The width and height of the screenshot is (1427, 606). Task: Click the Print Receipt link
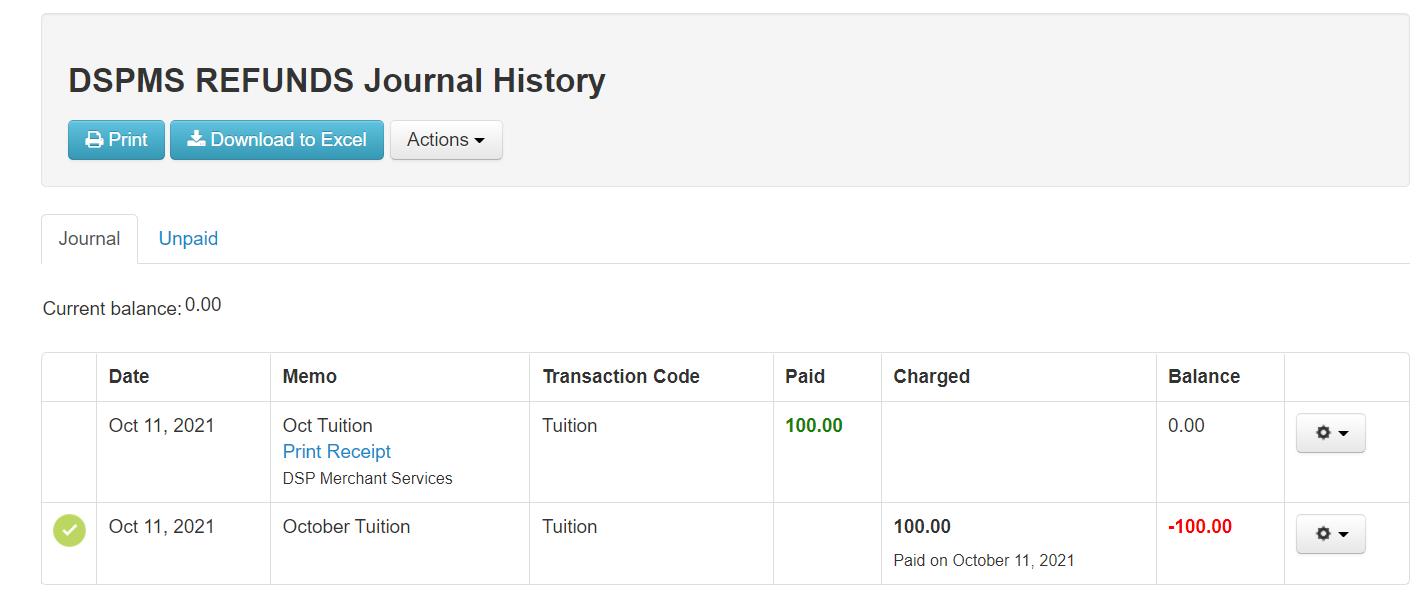point(337,452)
